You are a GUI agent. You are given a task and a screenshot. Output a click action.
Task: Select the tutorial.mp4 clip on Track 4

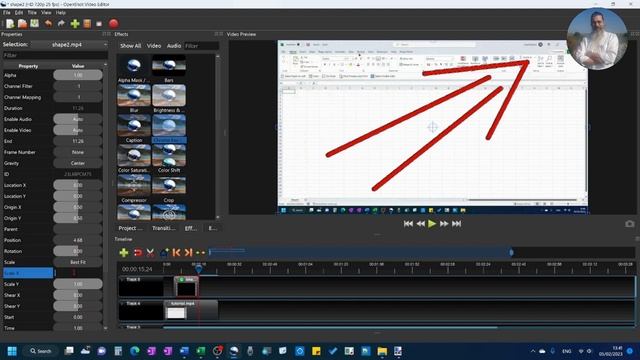191,310
